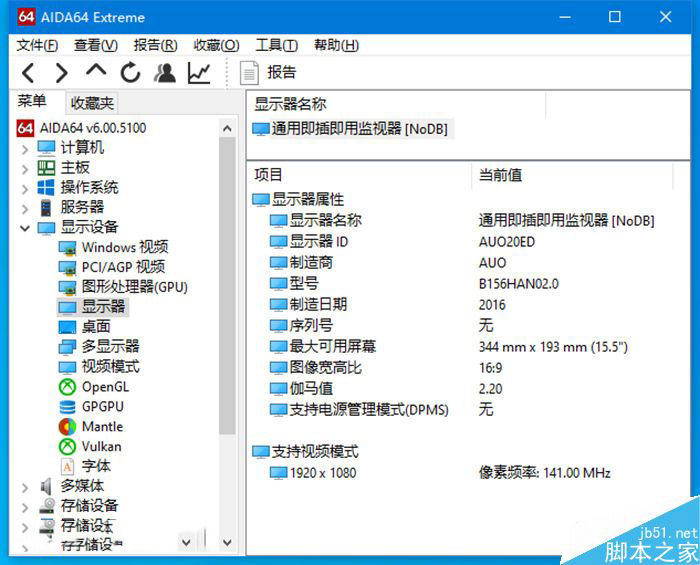Select PCI/AGP 视频 tree item
Screen dimensions: 700x565
pyautogui.click(x=112, y=267)
